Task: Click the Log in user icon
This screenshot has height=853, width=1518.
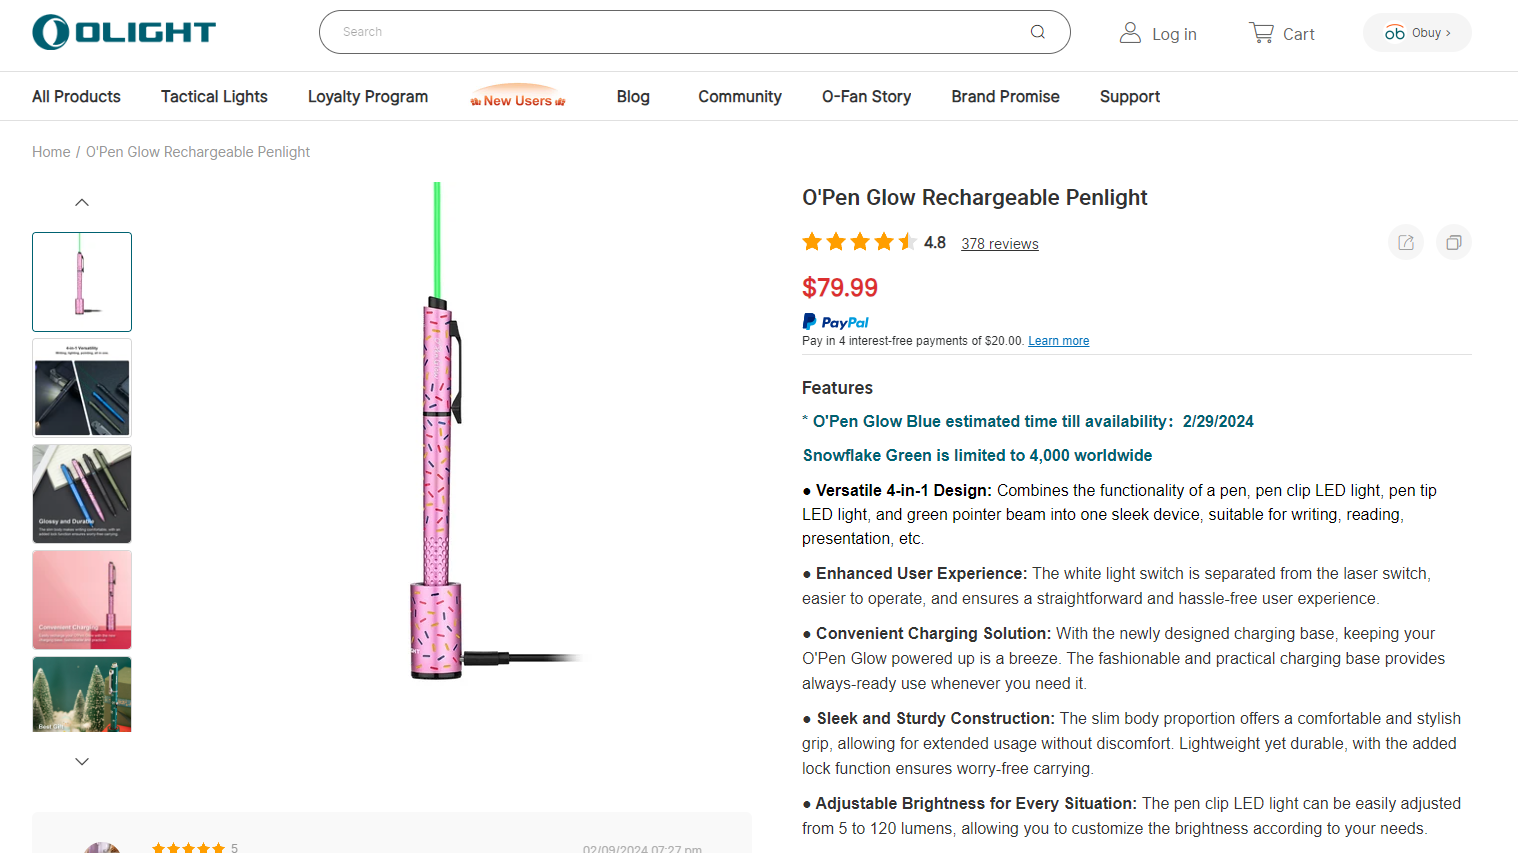Action: (x=1130, y=31)
